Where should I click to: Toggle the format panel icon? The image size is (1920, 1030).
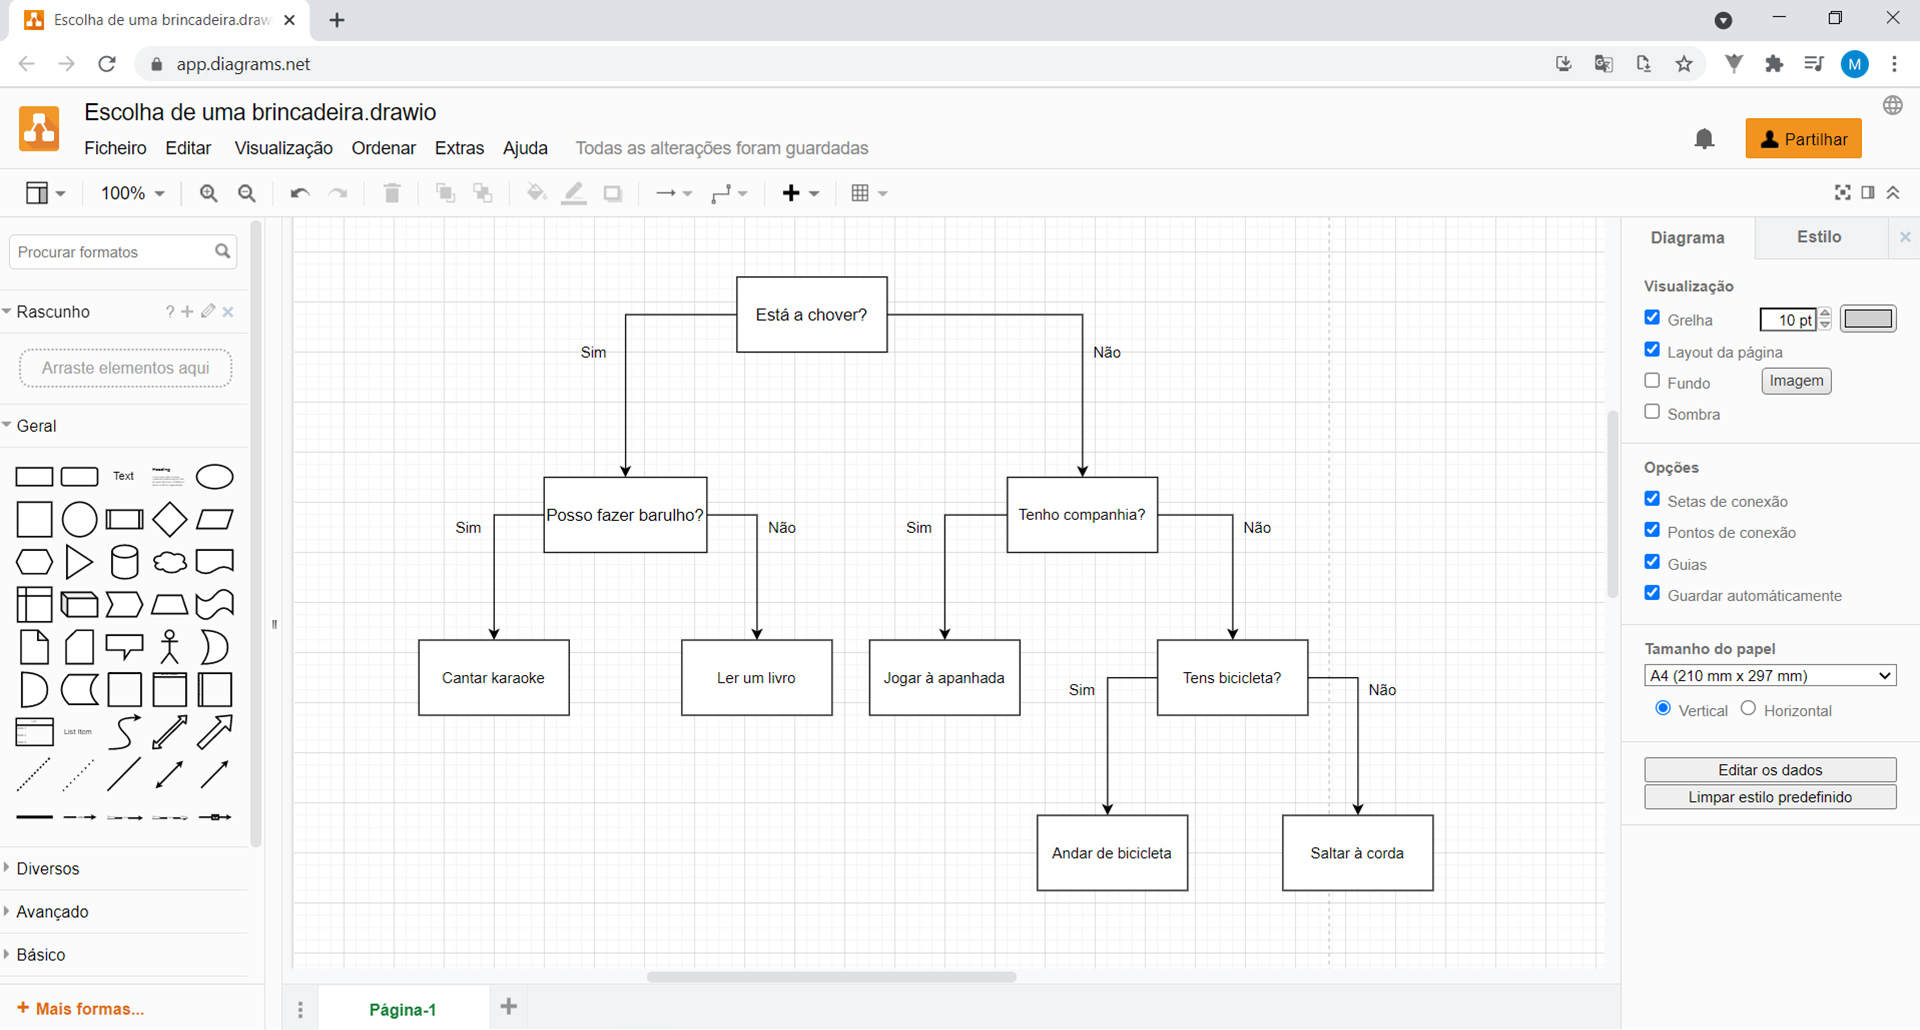[x=1868, y=193]
